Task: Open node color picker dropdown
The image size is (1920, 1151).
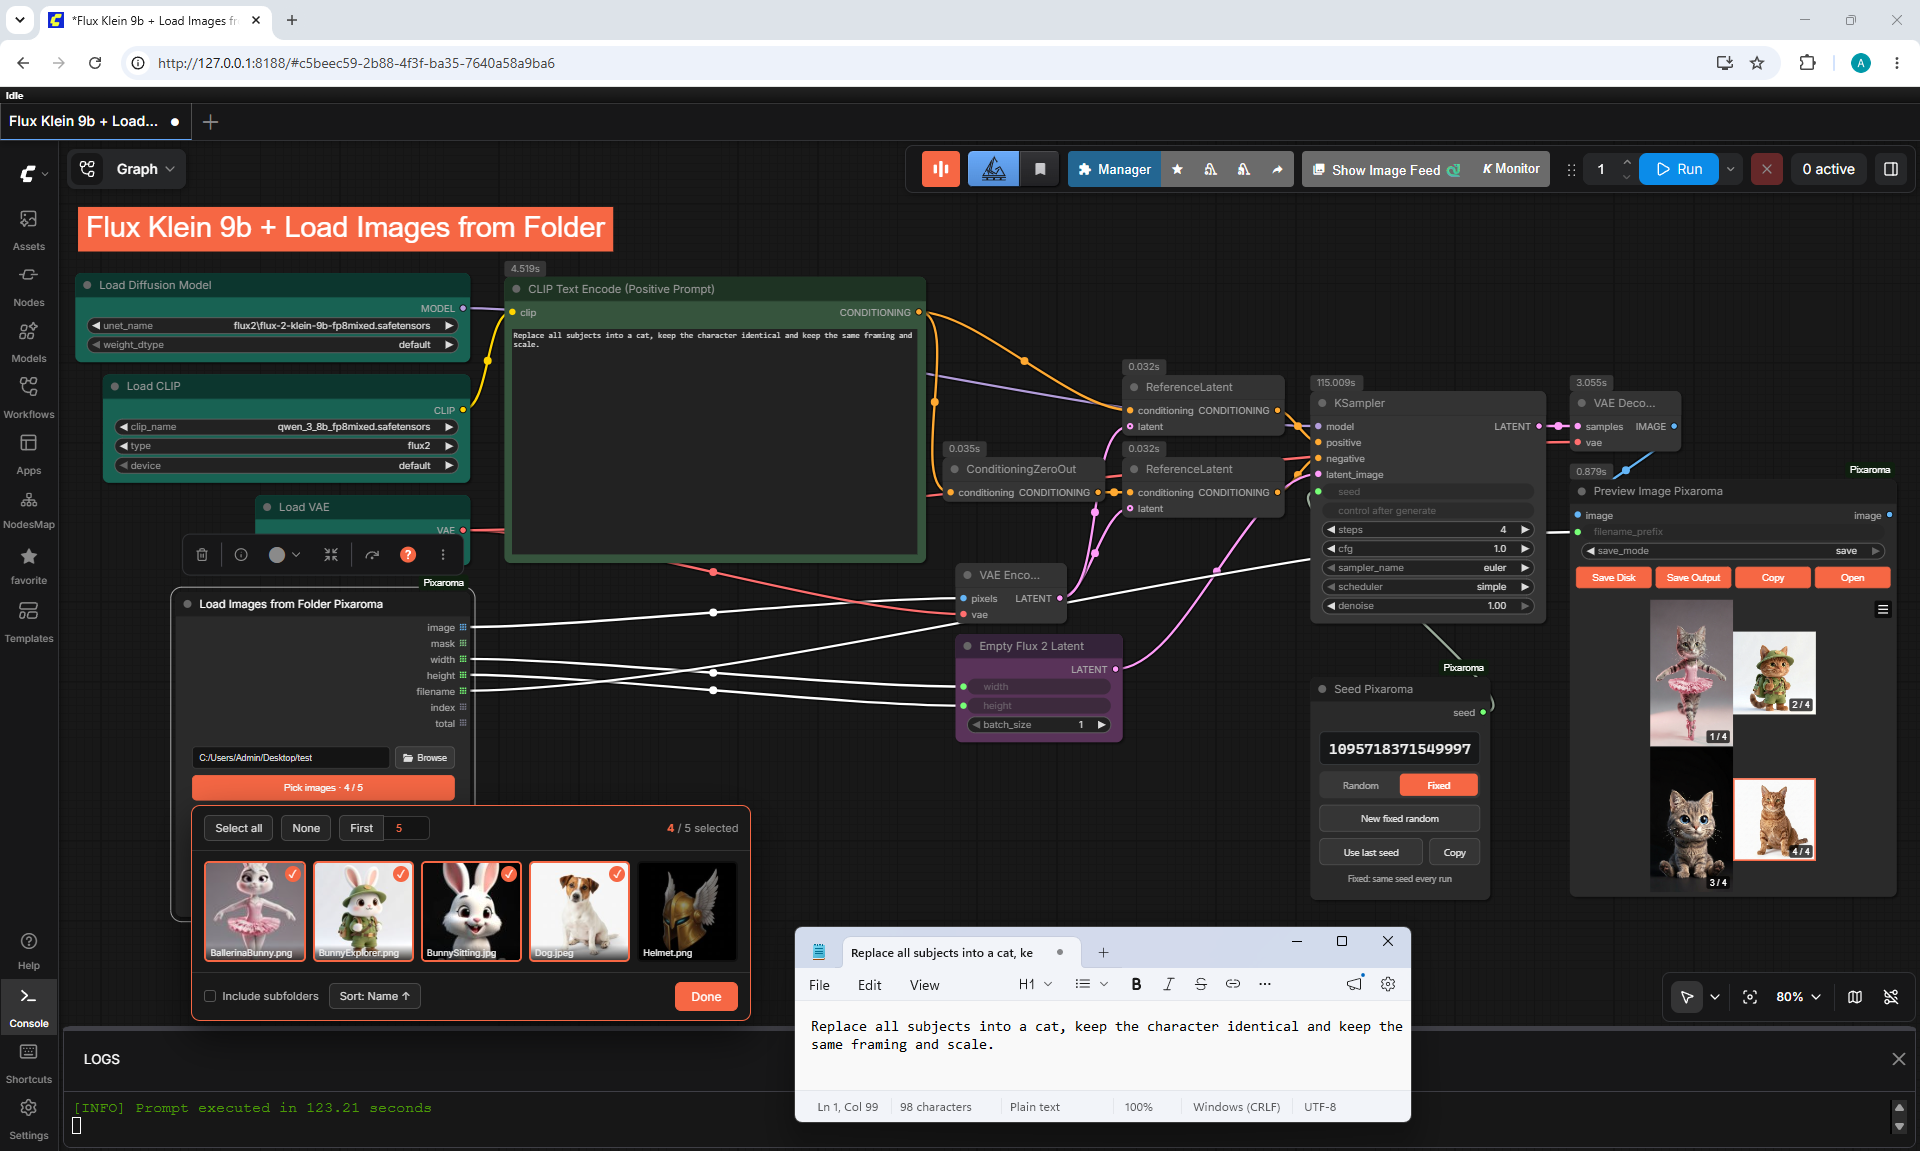Action: (x=285, y=554)
